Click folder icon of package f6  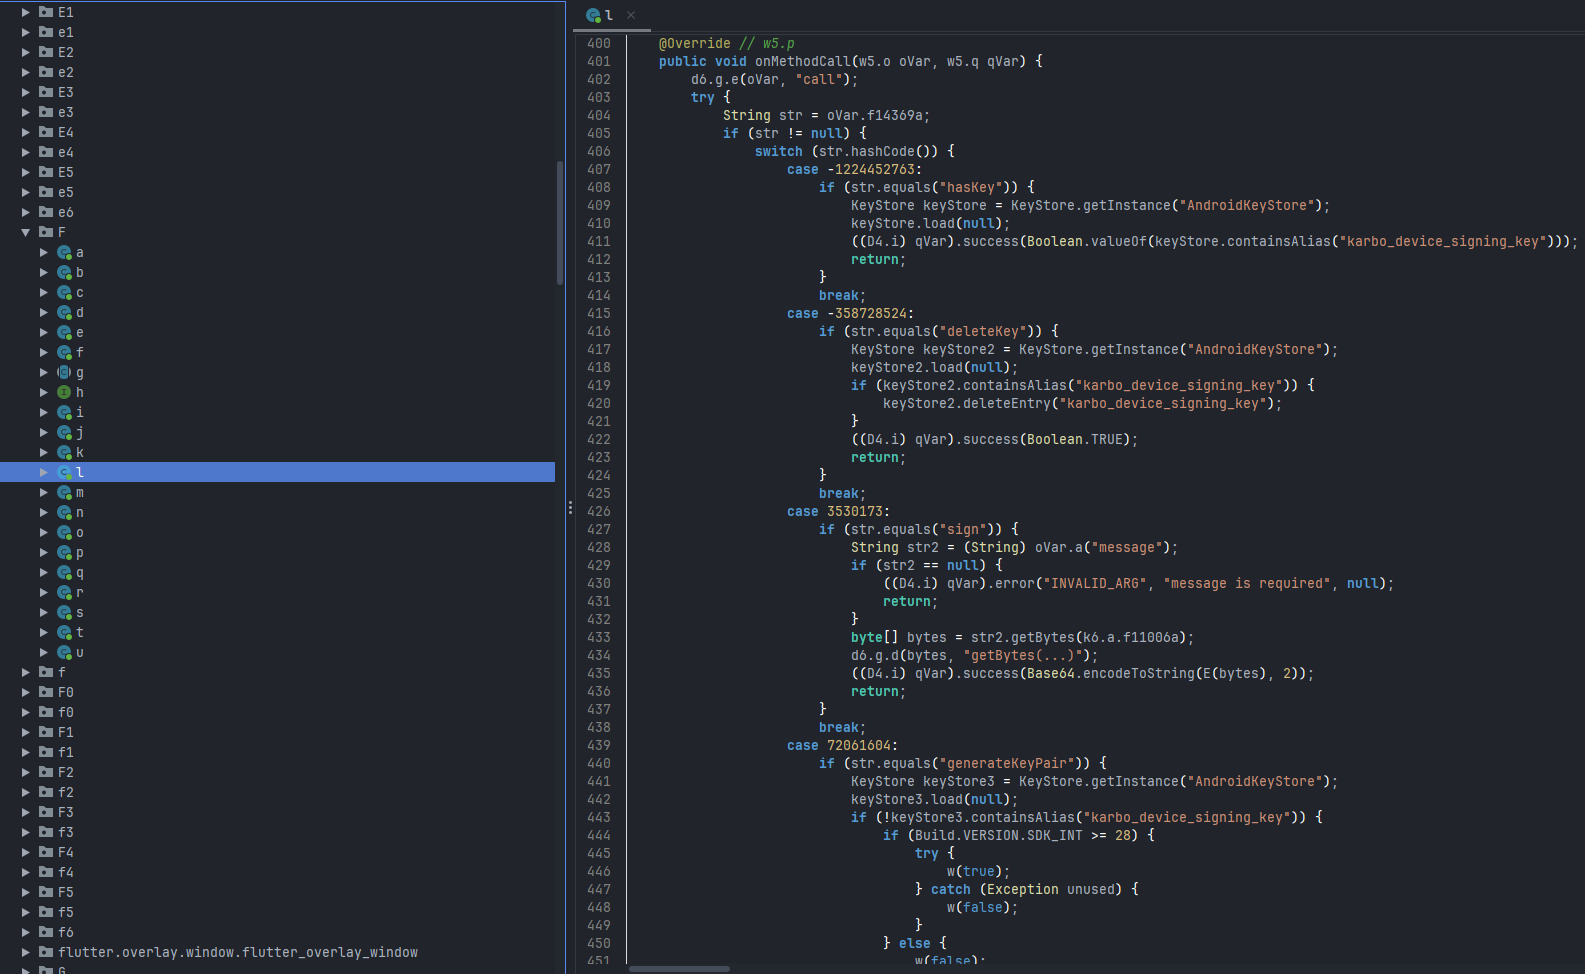pyautogui.click(x=46, y=932)
